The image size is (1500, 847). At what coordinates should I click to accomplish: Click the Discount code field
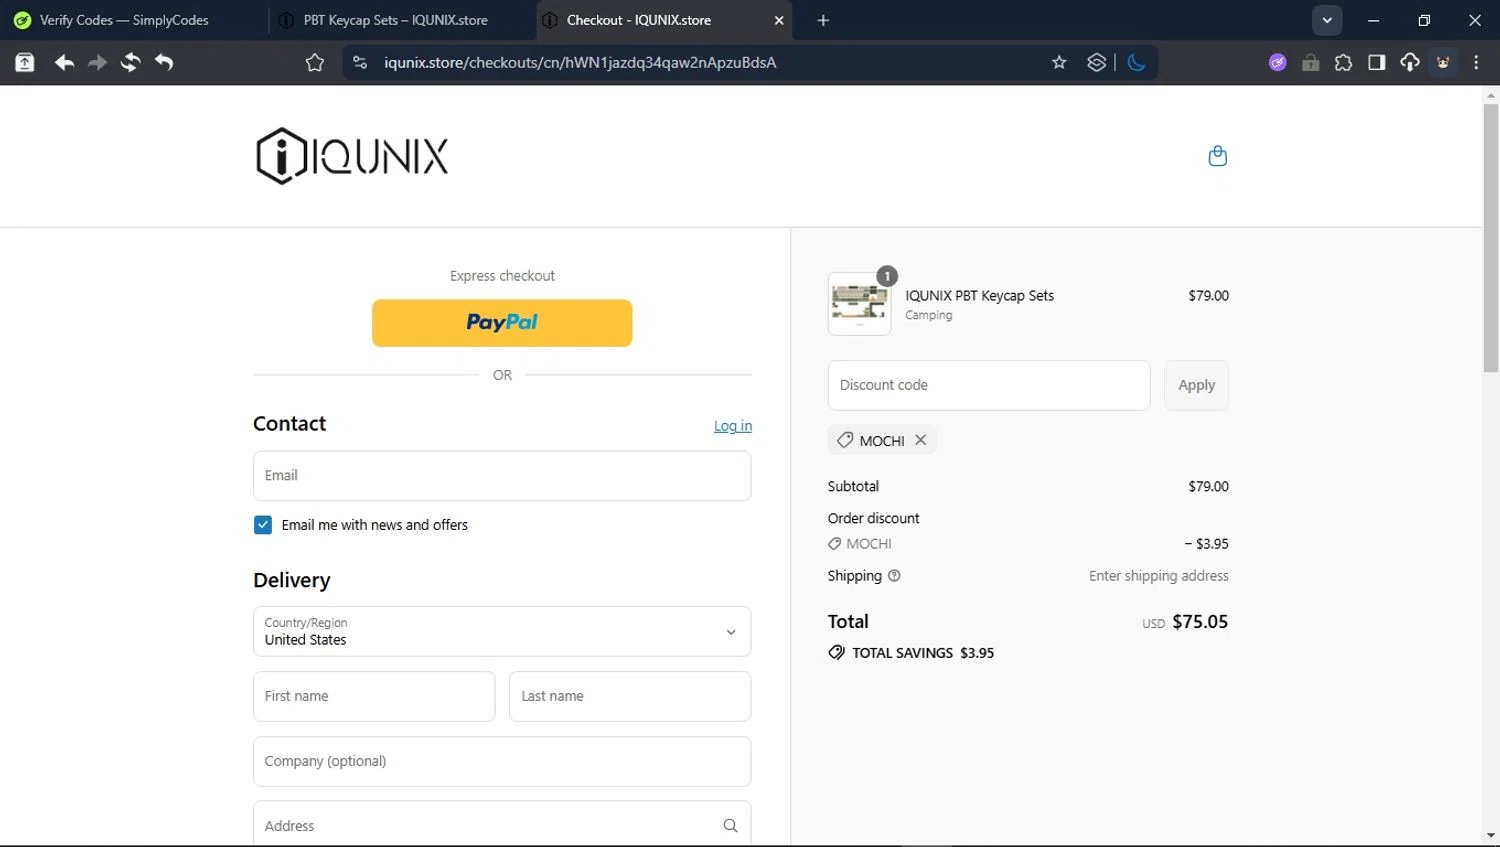tap(989, 385)
